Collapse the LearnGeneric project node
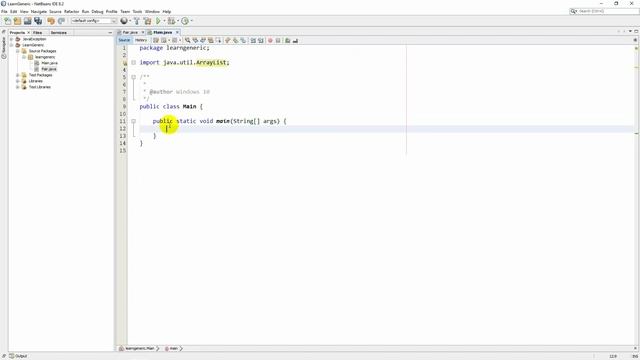The height and width of the screenshot is (360, 640). 12,45
